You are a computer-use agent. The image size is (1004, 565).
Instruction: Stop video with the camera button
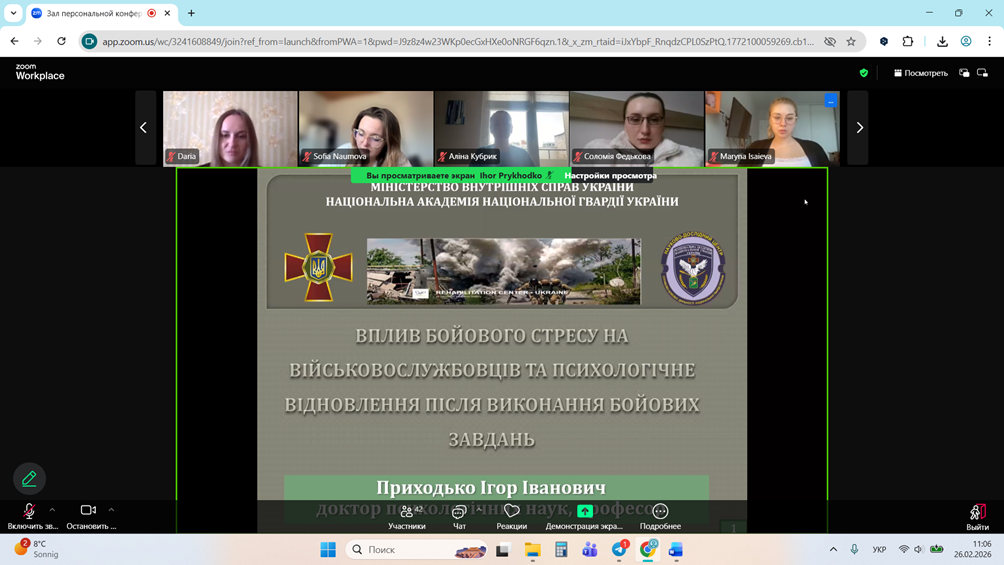pyautogui.click(x=88, y=511)
